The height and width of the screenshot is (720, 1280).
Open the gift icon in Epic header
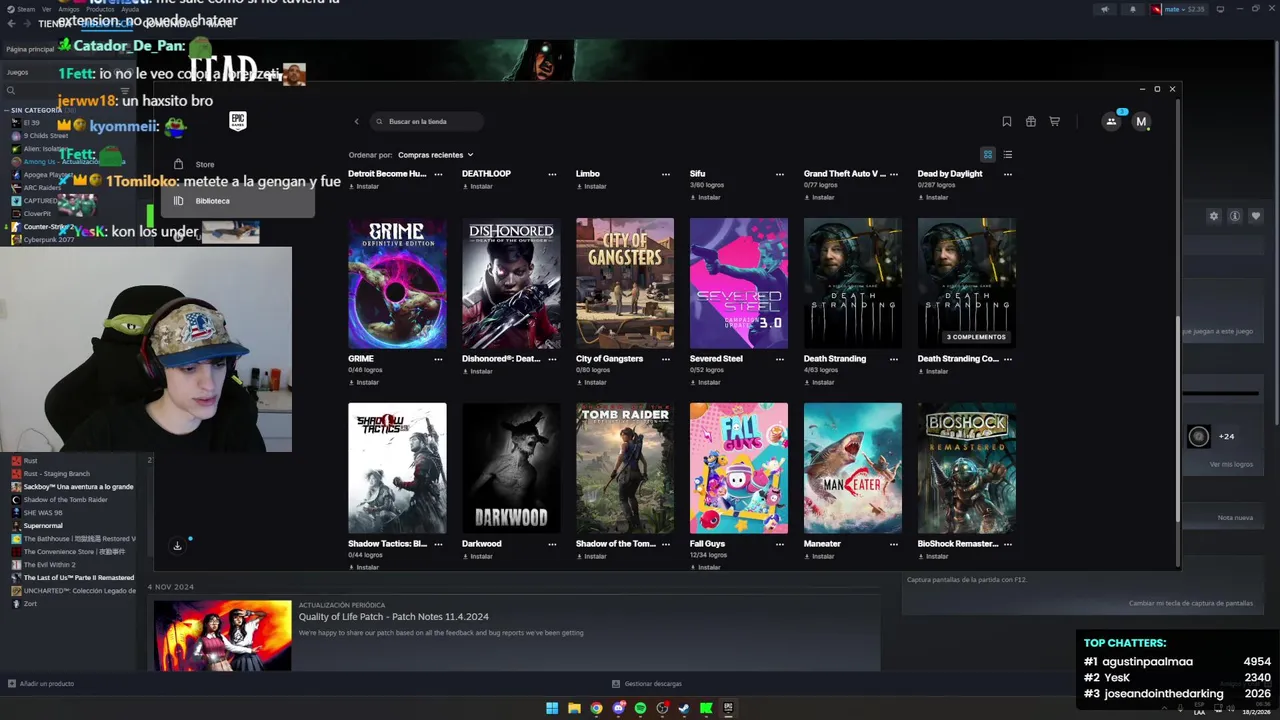click(x=1031, y=122)
